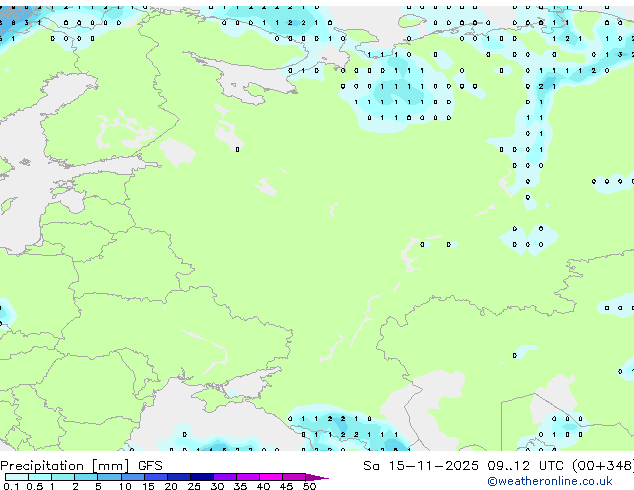Click the '0.5' legend scale label

[x=35, y=486]
